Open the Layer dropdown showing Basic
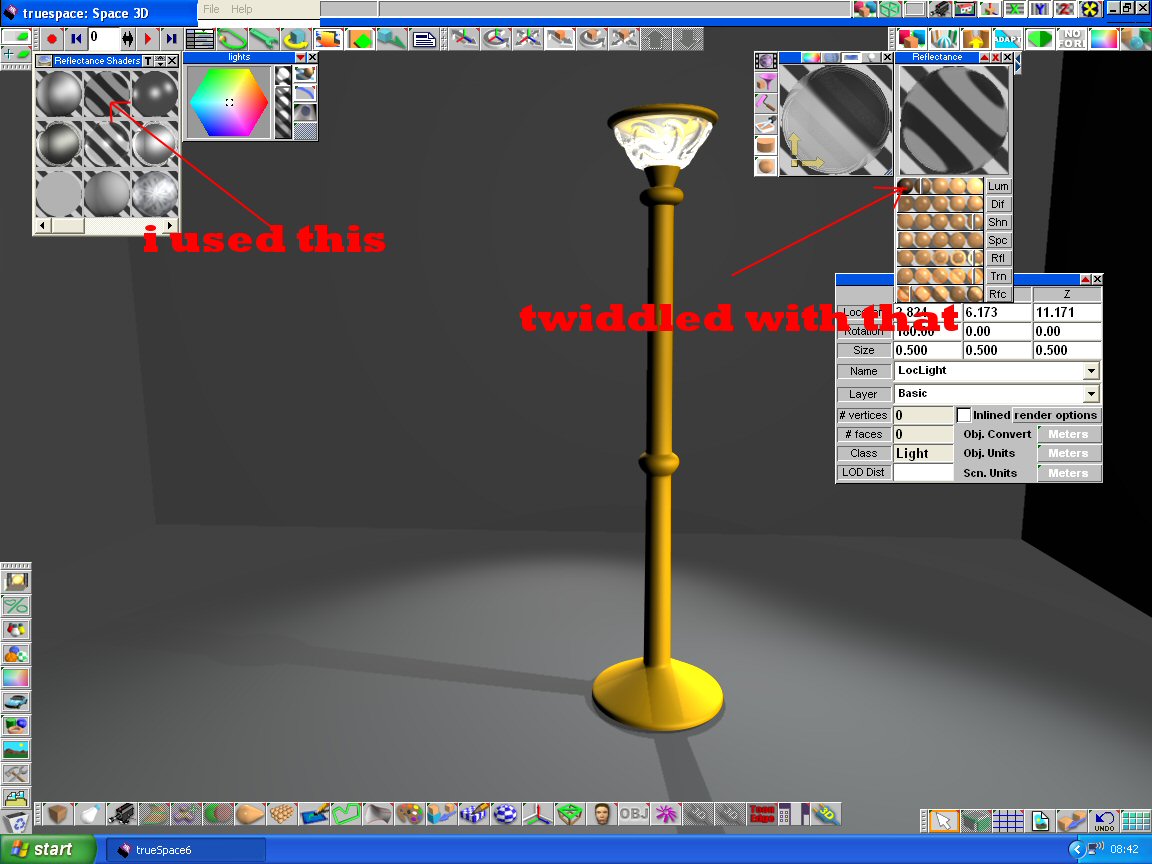The width and height of the screenshot is (1152, 864). point(1091,394)
